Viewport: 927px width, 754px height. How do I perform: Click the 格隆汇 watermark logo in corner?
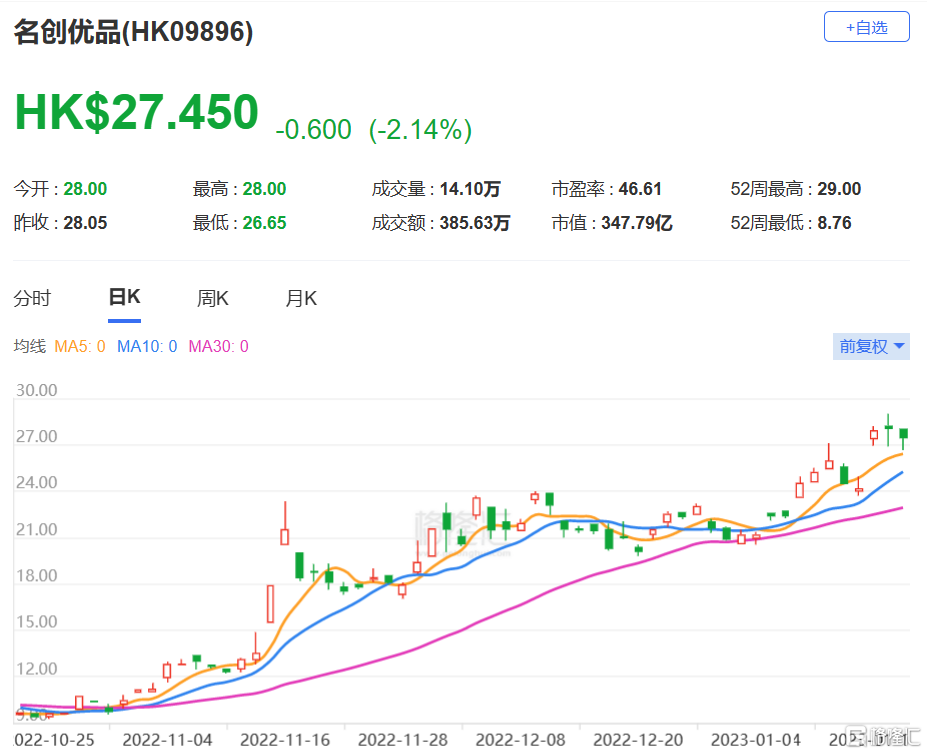point(880,737)
